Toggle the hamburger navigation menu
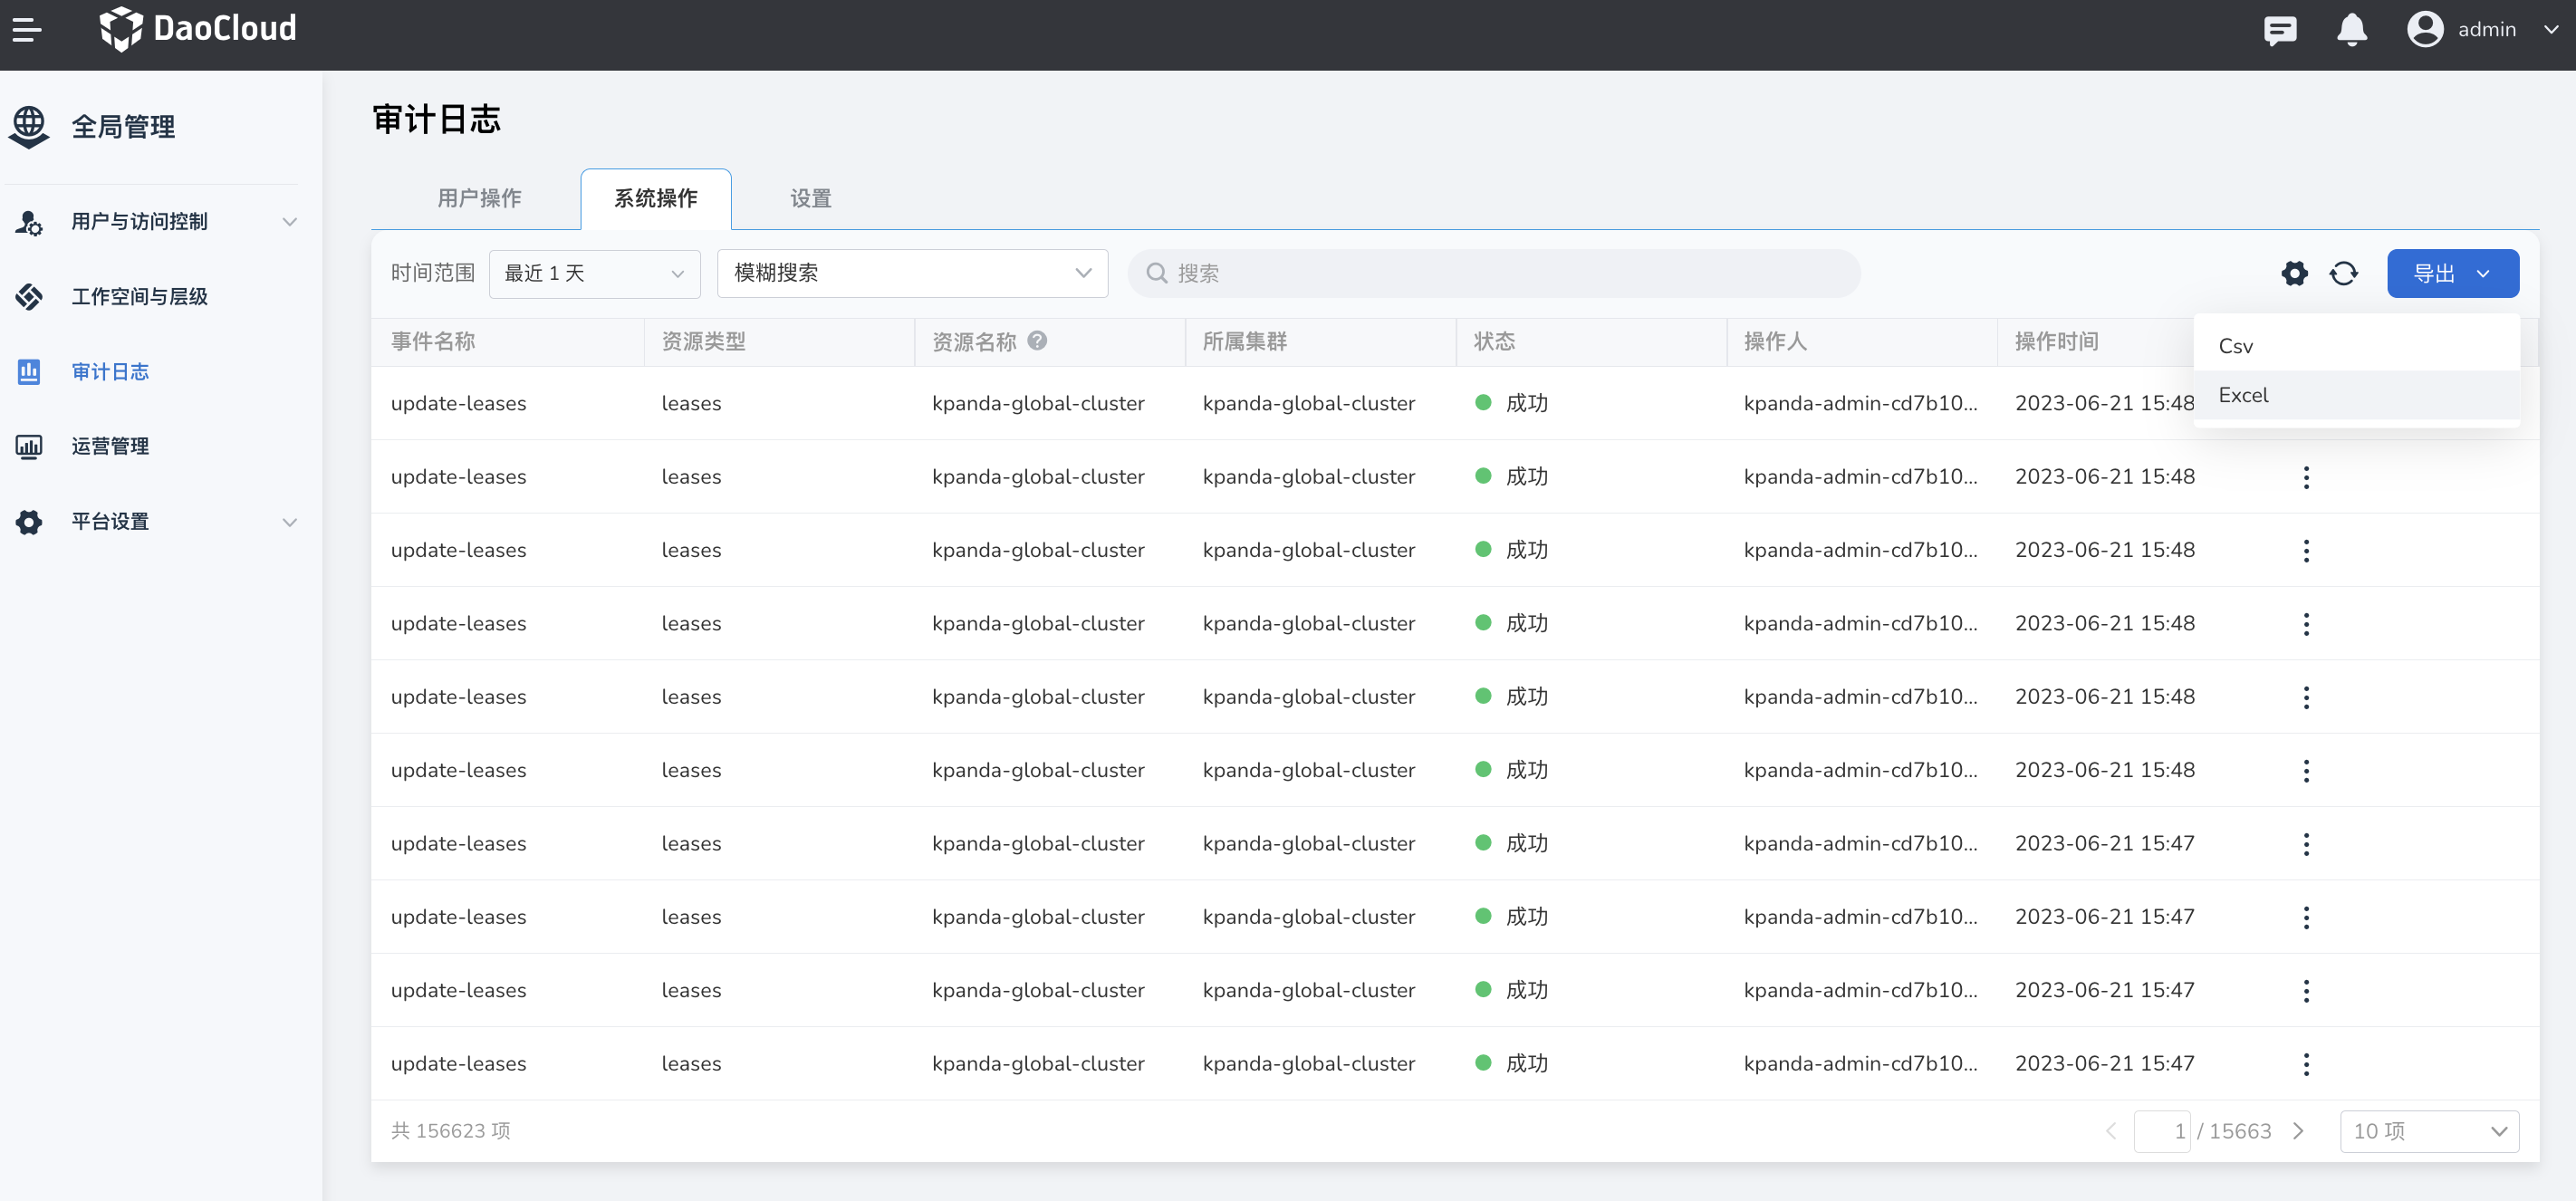 coord(27,30)
